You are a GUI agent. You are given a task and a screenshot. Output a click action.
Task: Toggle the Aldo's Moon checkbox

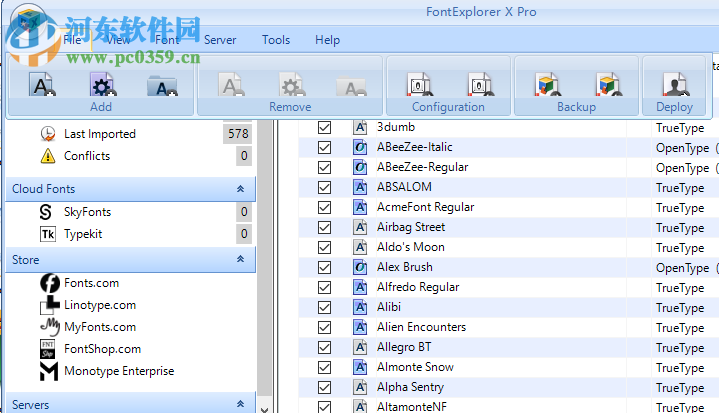pyautogui.click(x=324, y=247)
